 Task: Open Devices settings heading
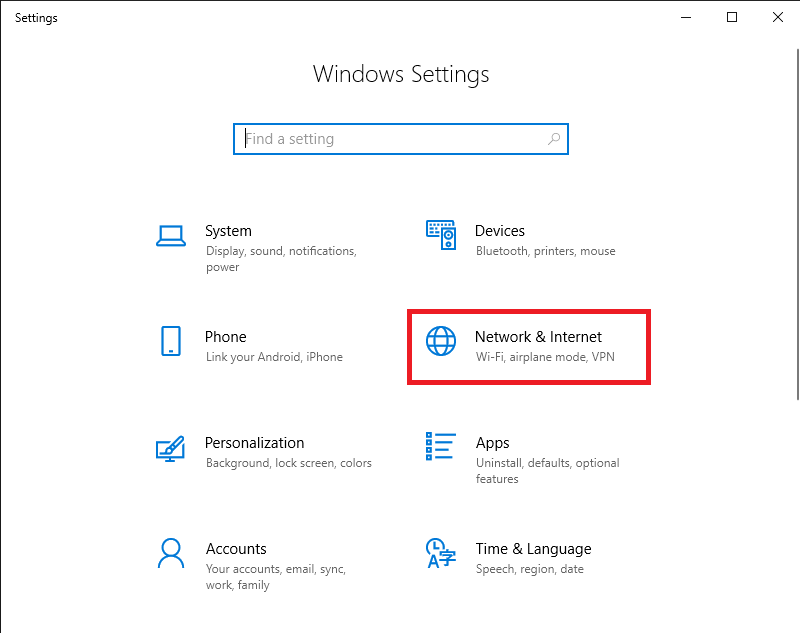tap(499, 231)
